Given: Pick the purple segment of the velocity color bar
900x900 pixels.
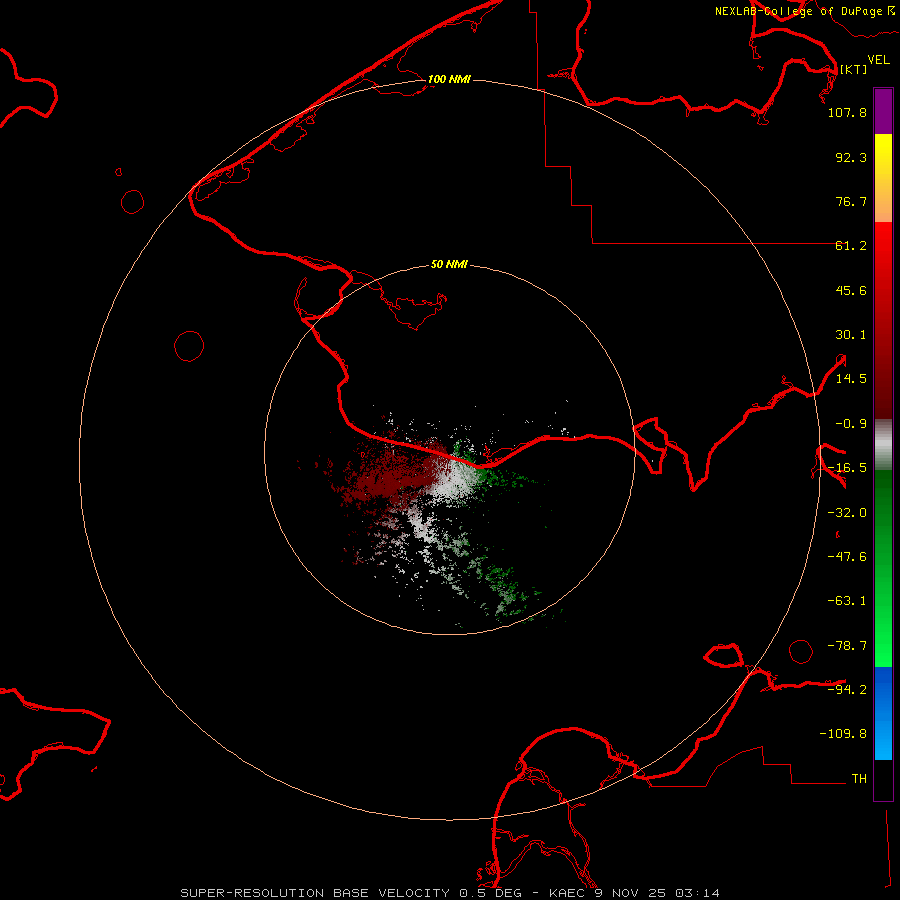Looking at the screenshot, I should [883, 111].
